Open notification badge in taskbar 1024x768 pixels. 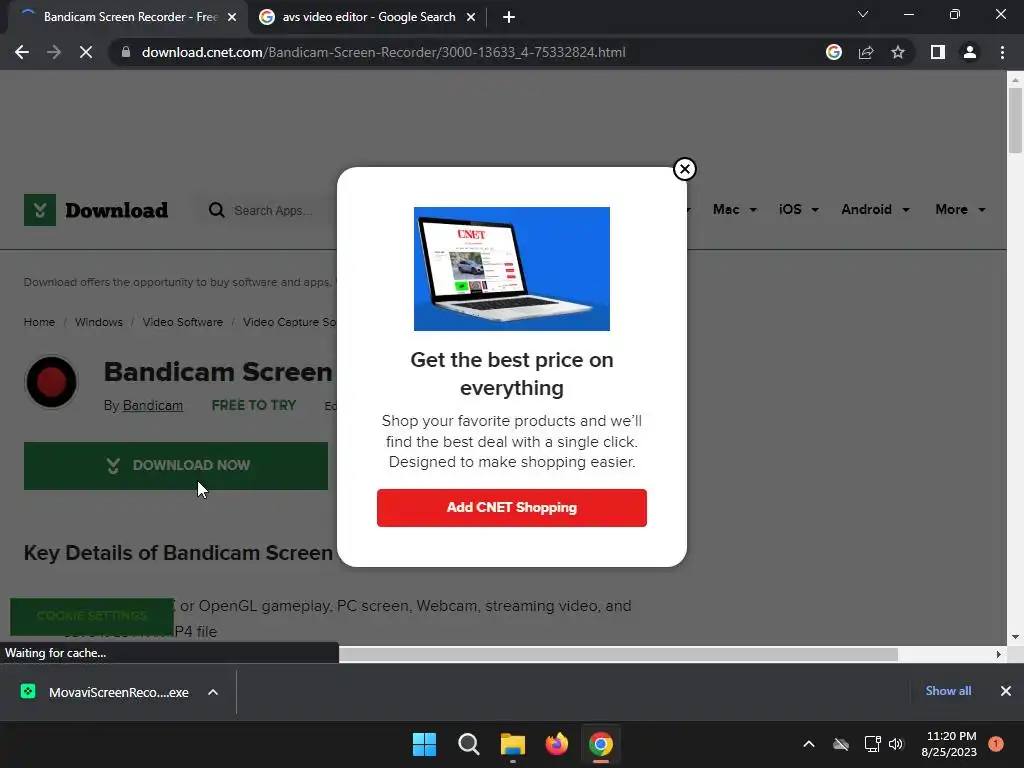996,744
